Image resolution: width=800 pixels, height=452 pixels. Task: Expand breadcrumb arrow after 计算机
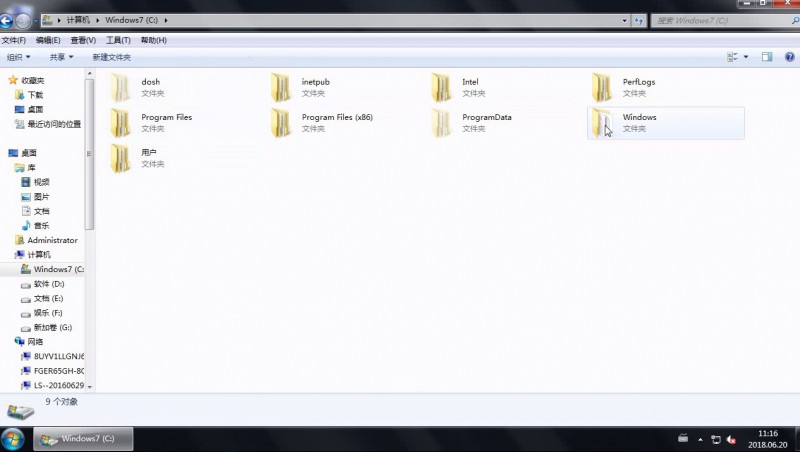[97, 20]
